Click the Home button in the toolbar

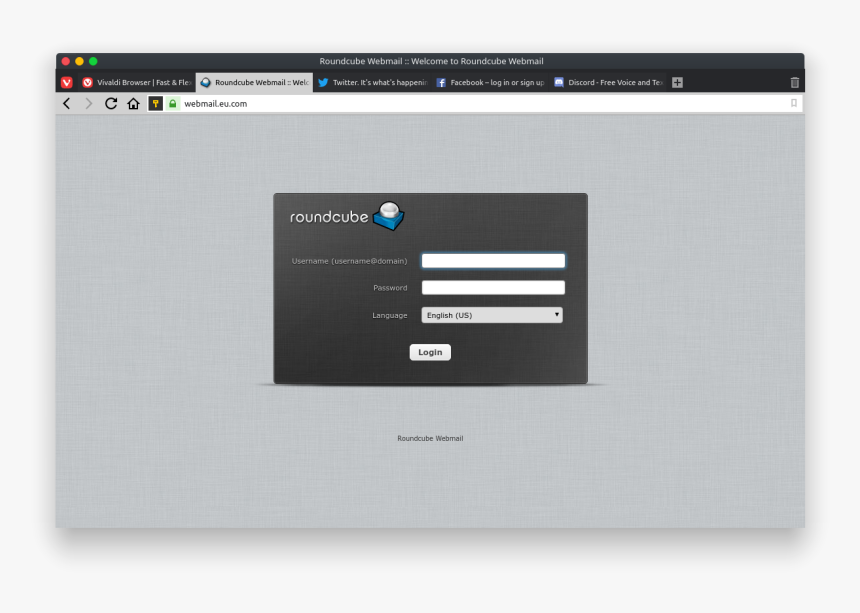[134, 103]
